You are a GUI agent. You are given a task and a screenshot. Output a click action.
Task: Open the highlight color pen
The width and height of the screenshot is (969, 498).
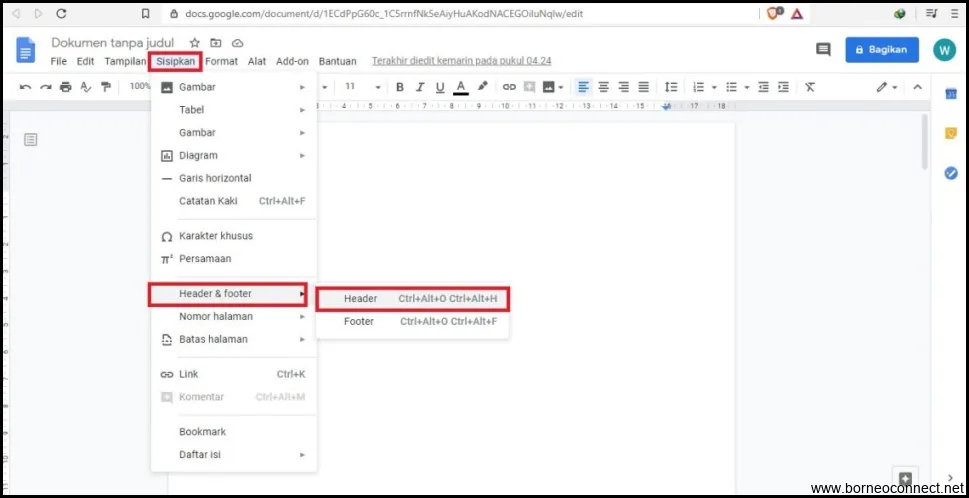tap(483, 87)
